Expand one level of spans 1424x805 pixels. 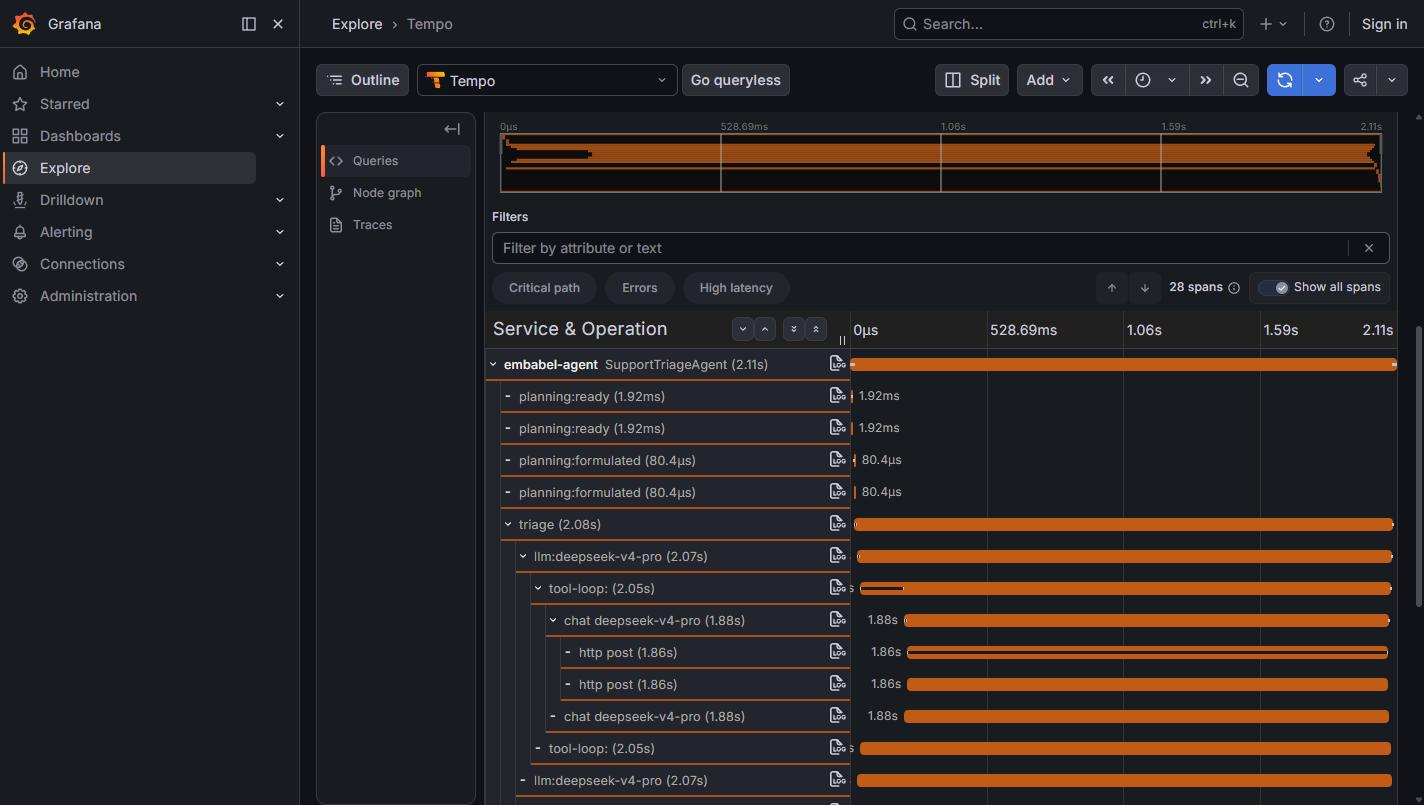[x=742, y=328]
